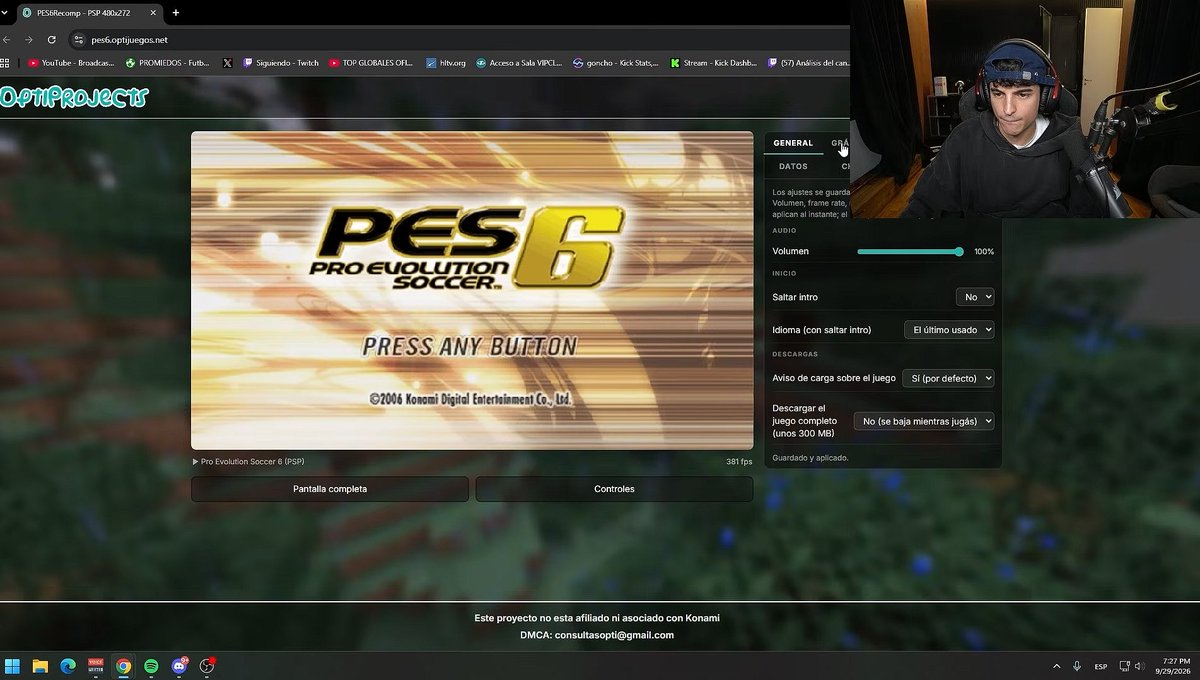This screenshot has height=680, width=1200.
Task: Open the clock and date panel
Action: pyautogui.click(x=1175, y=666)
